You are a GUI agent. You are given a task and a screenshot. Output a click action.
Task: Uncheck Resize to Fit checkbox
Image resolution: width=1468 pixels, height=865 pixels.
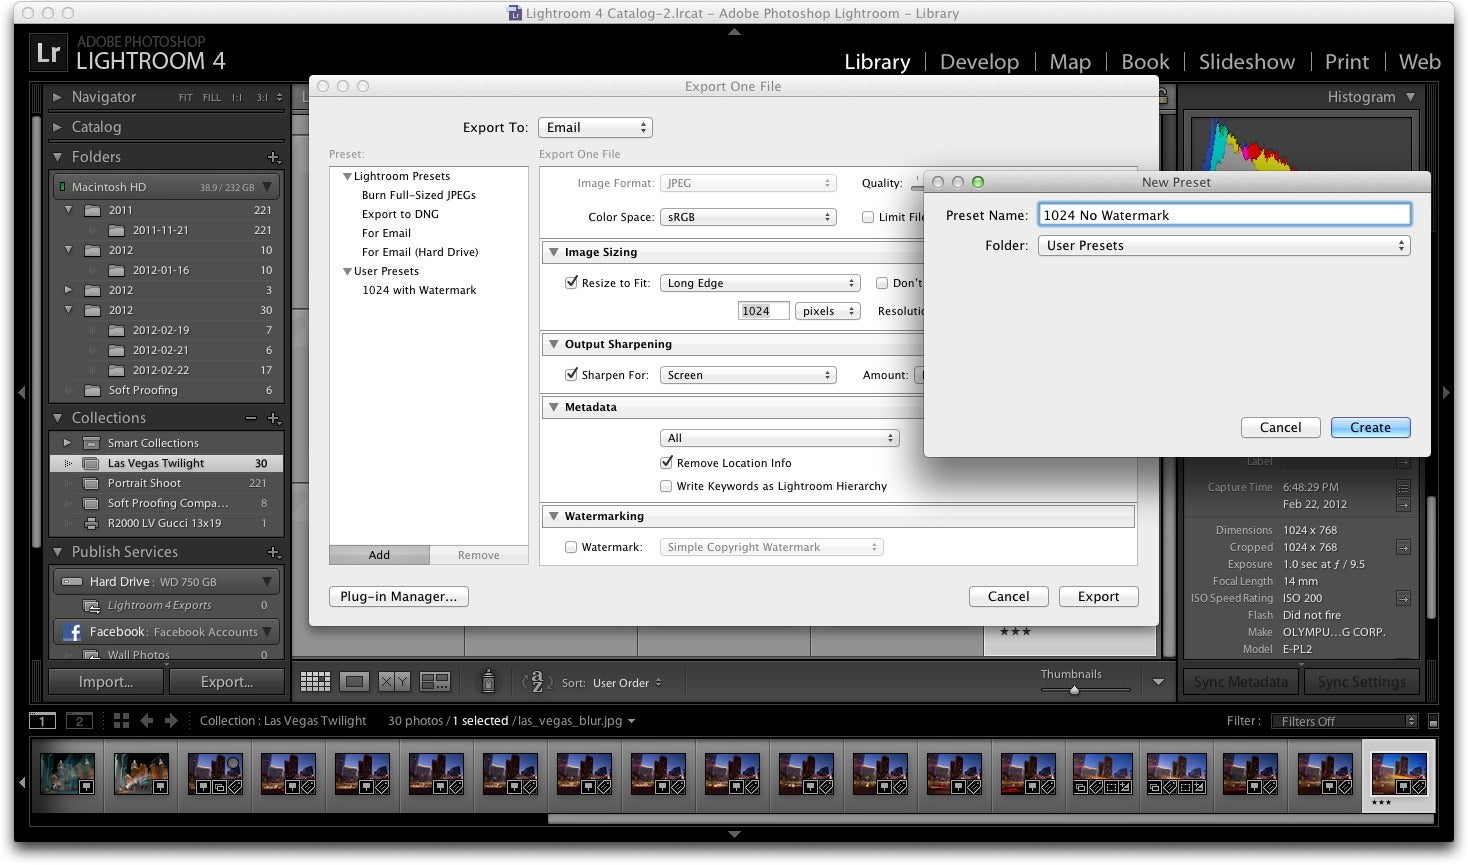coord(571,283)
